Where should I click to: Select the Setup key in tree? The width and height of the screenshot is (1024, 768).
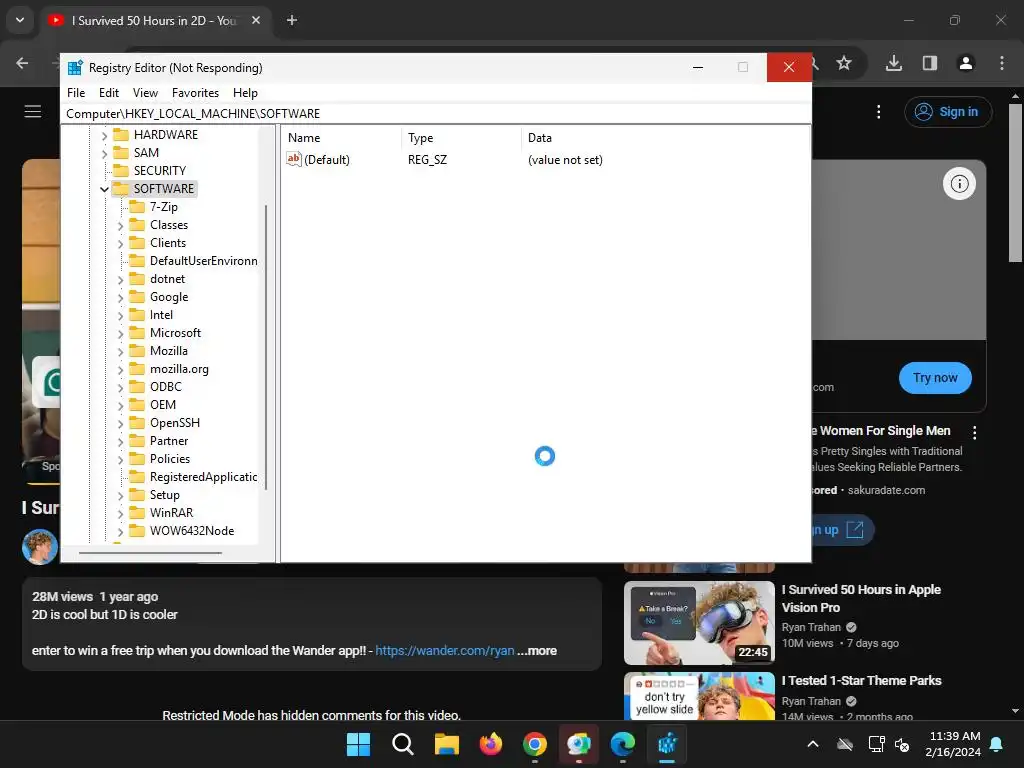(x=165, y=494)
